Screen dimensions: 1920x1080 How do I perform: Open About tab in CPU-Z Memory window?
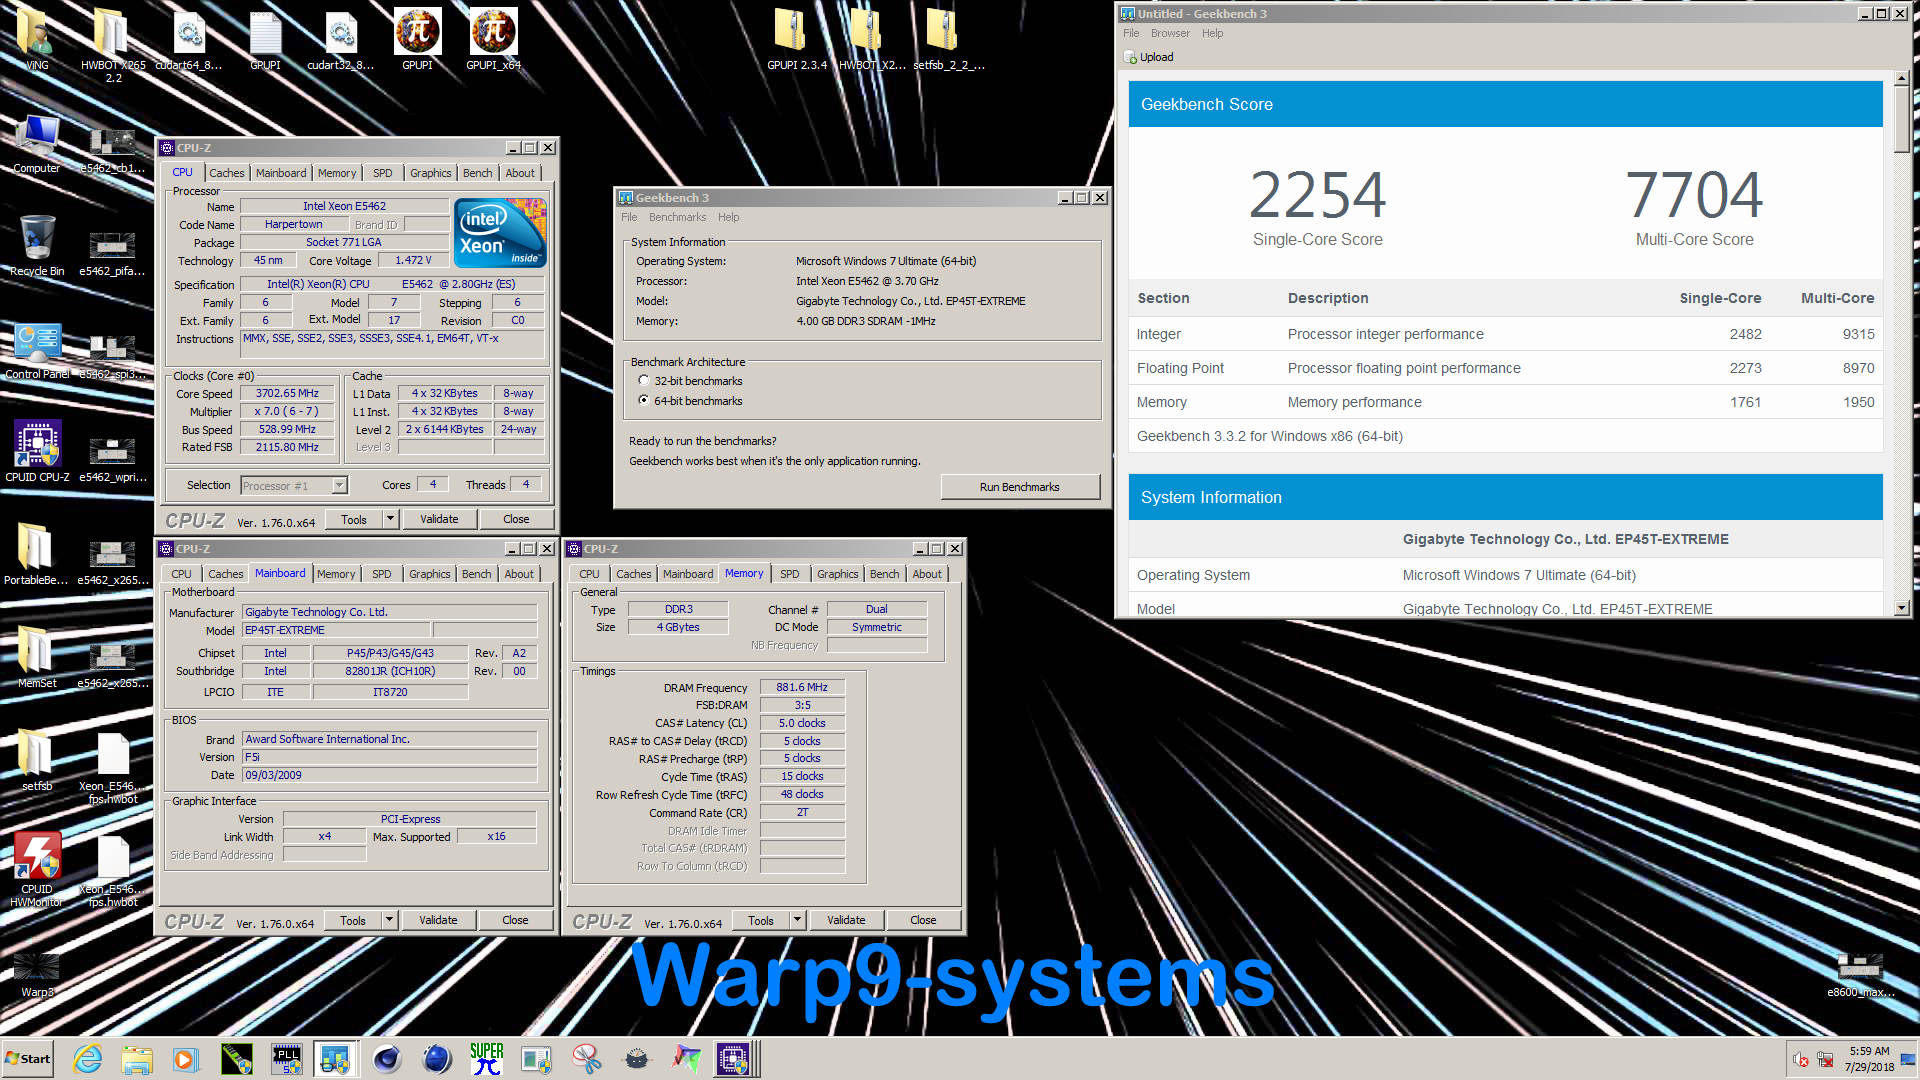coord(927,574)
